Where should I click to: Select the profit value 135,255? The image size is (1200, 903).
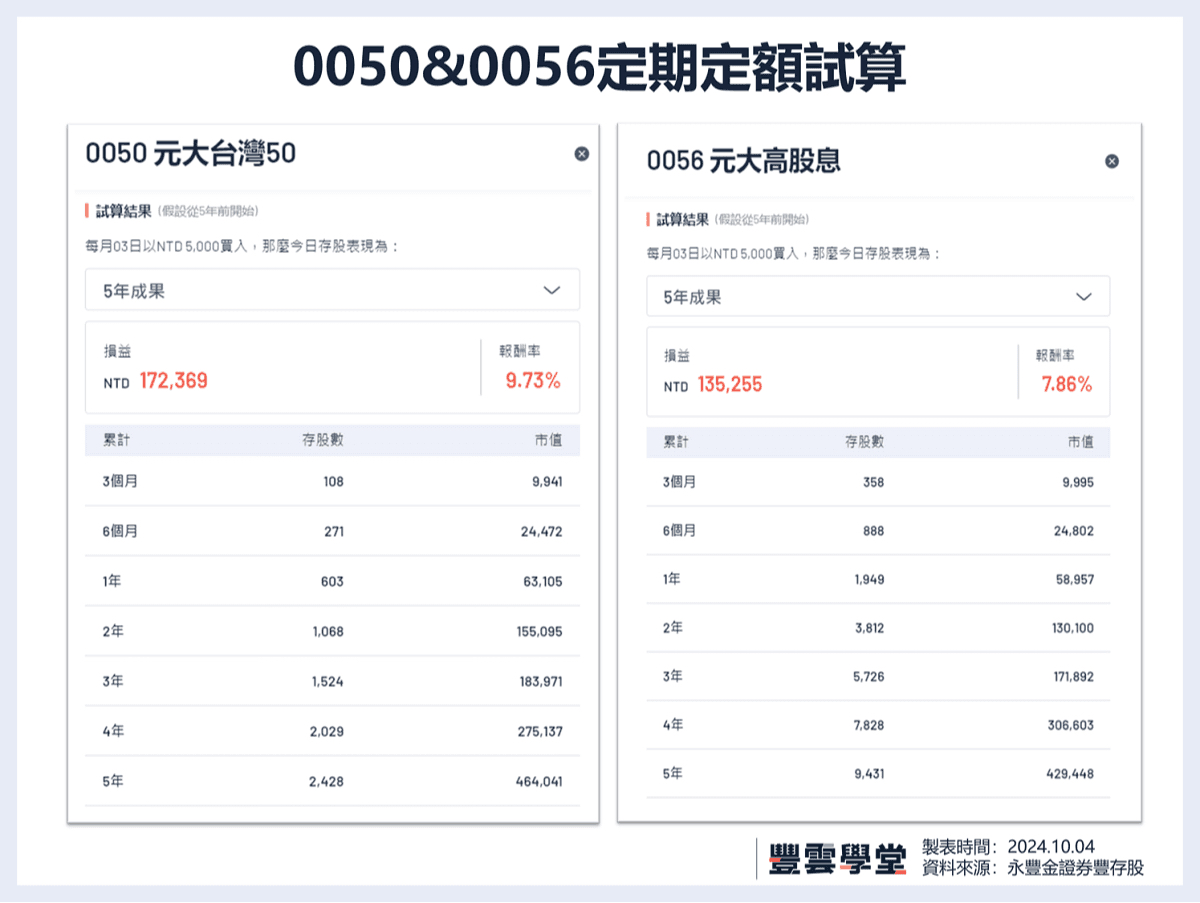pos(730,385)
